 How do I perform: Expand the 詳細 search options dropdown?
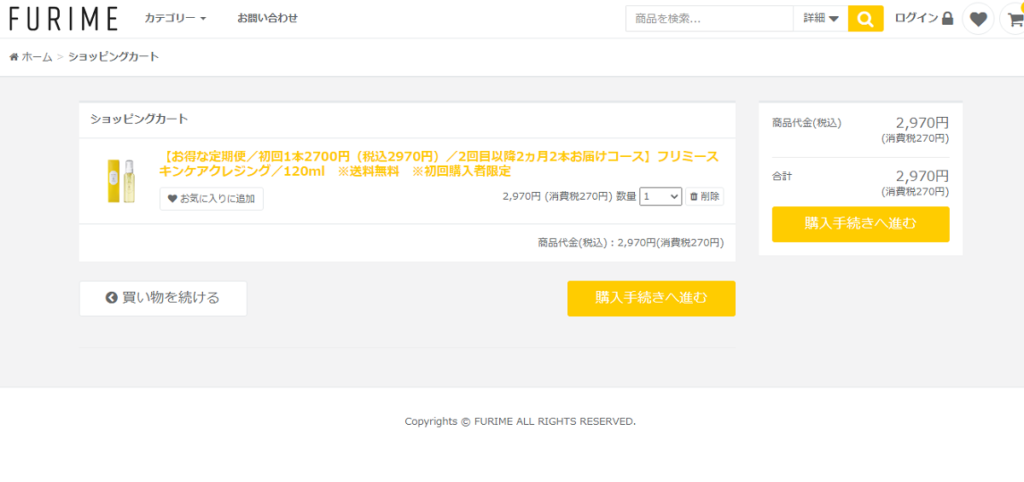click(821, 18)
